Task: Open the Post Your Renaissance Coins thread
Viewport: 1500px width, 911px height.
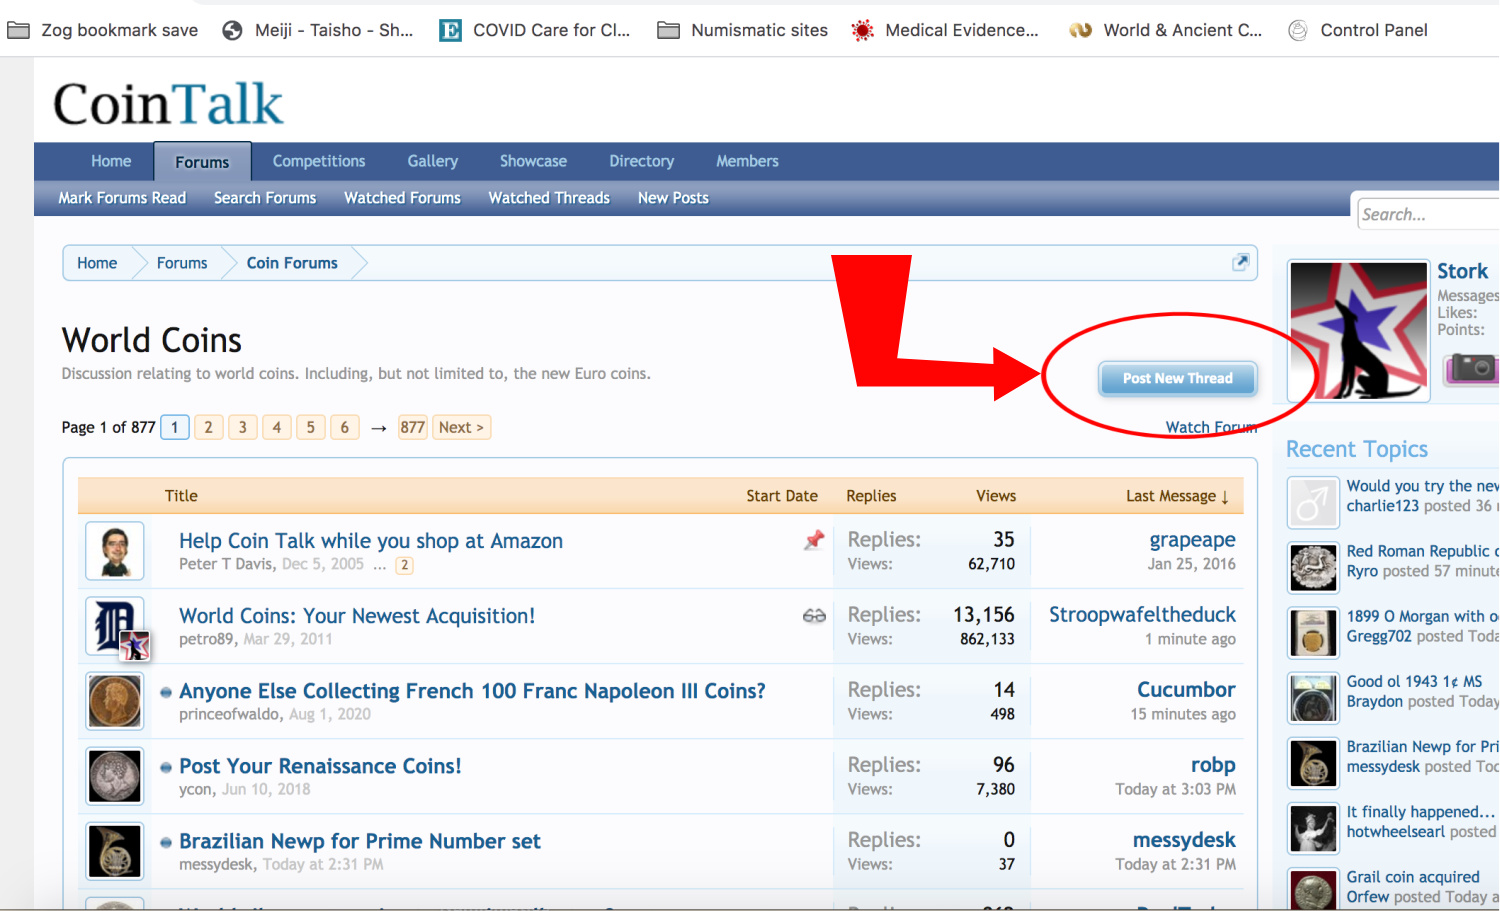Action: [x=320, y=766]
